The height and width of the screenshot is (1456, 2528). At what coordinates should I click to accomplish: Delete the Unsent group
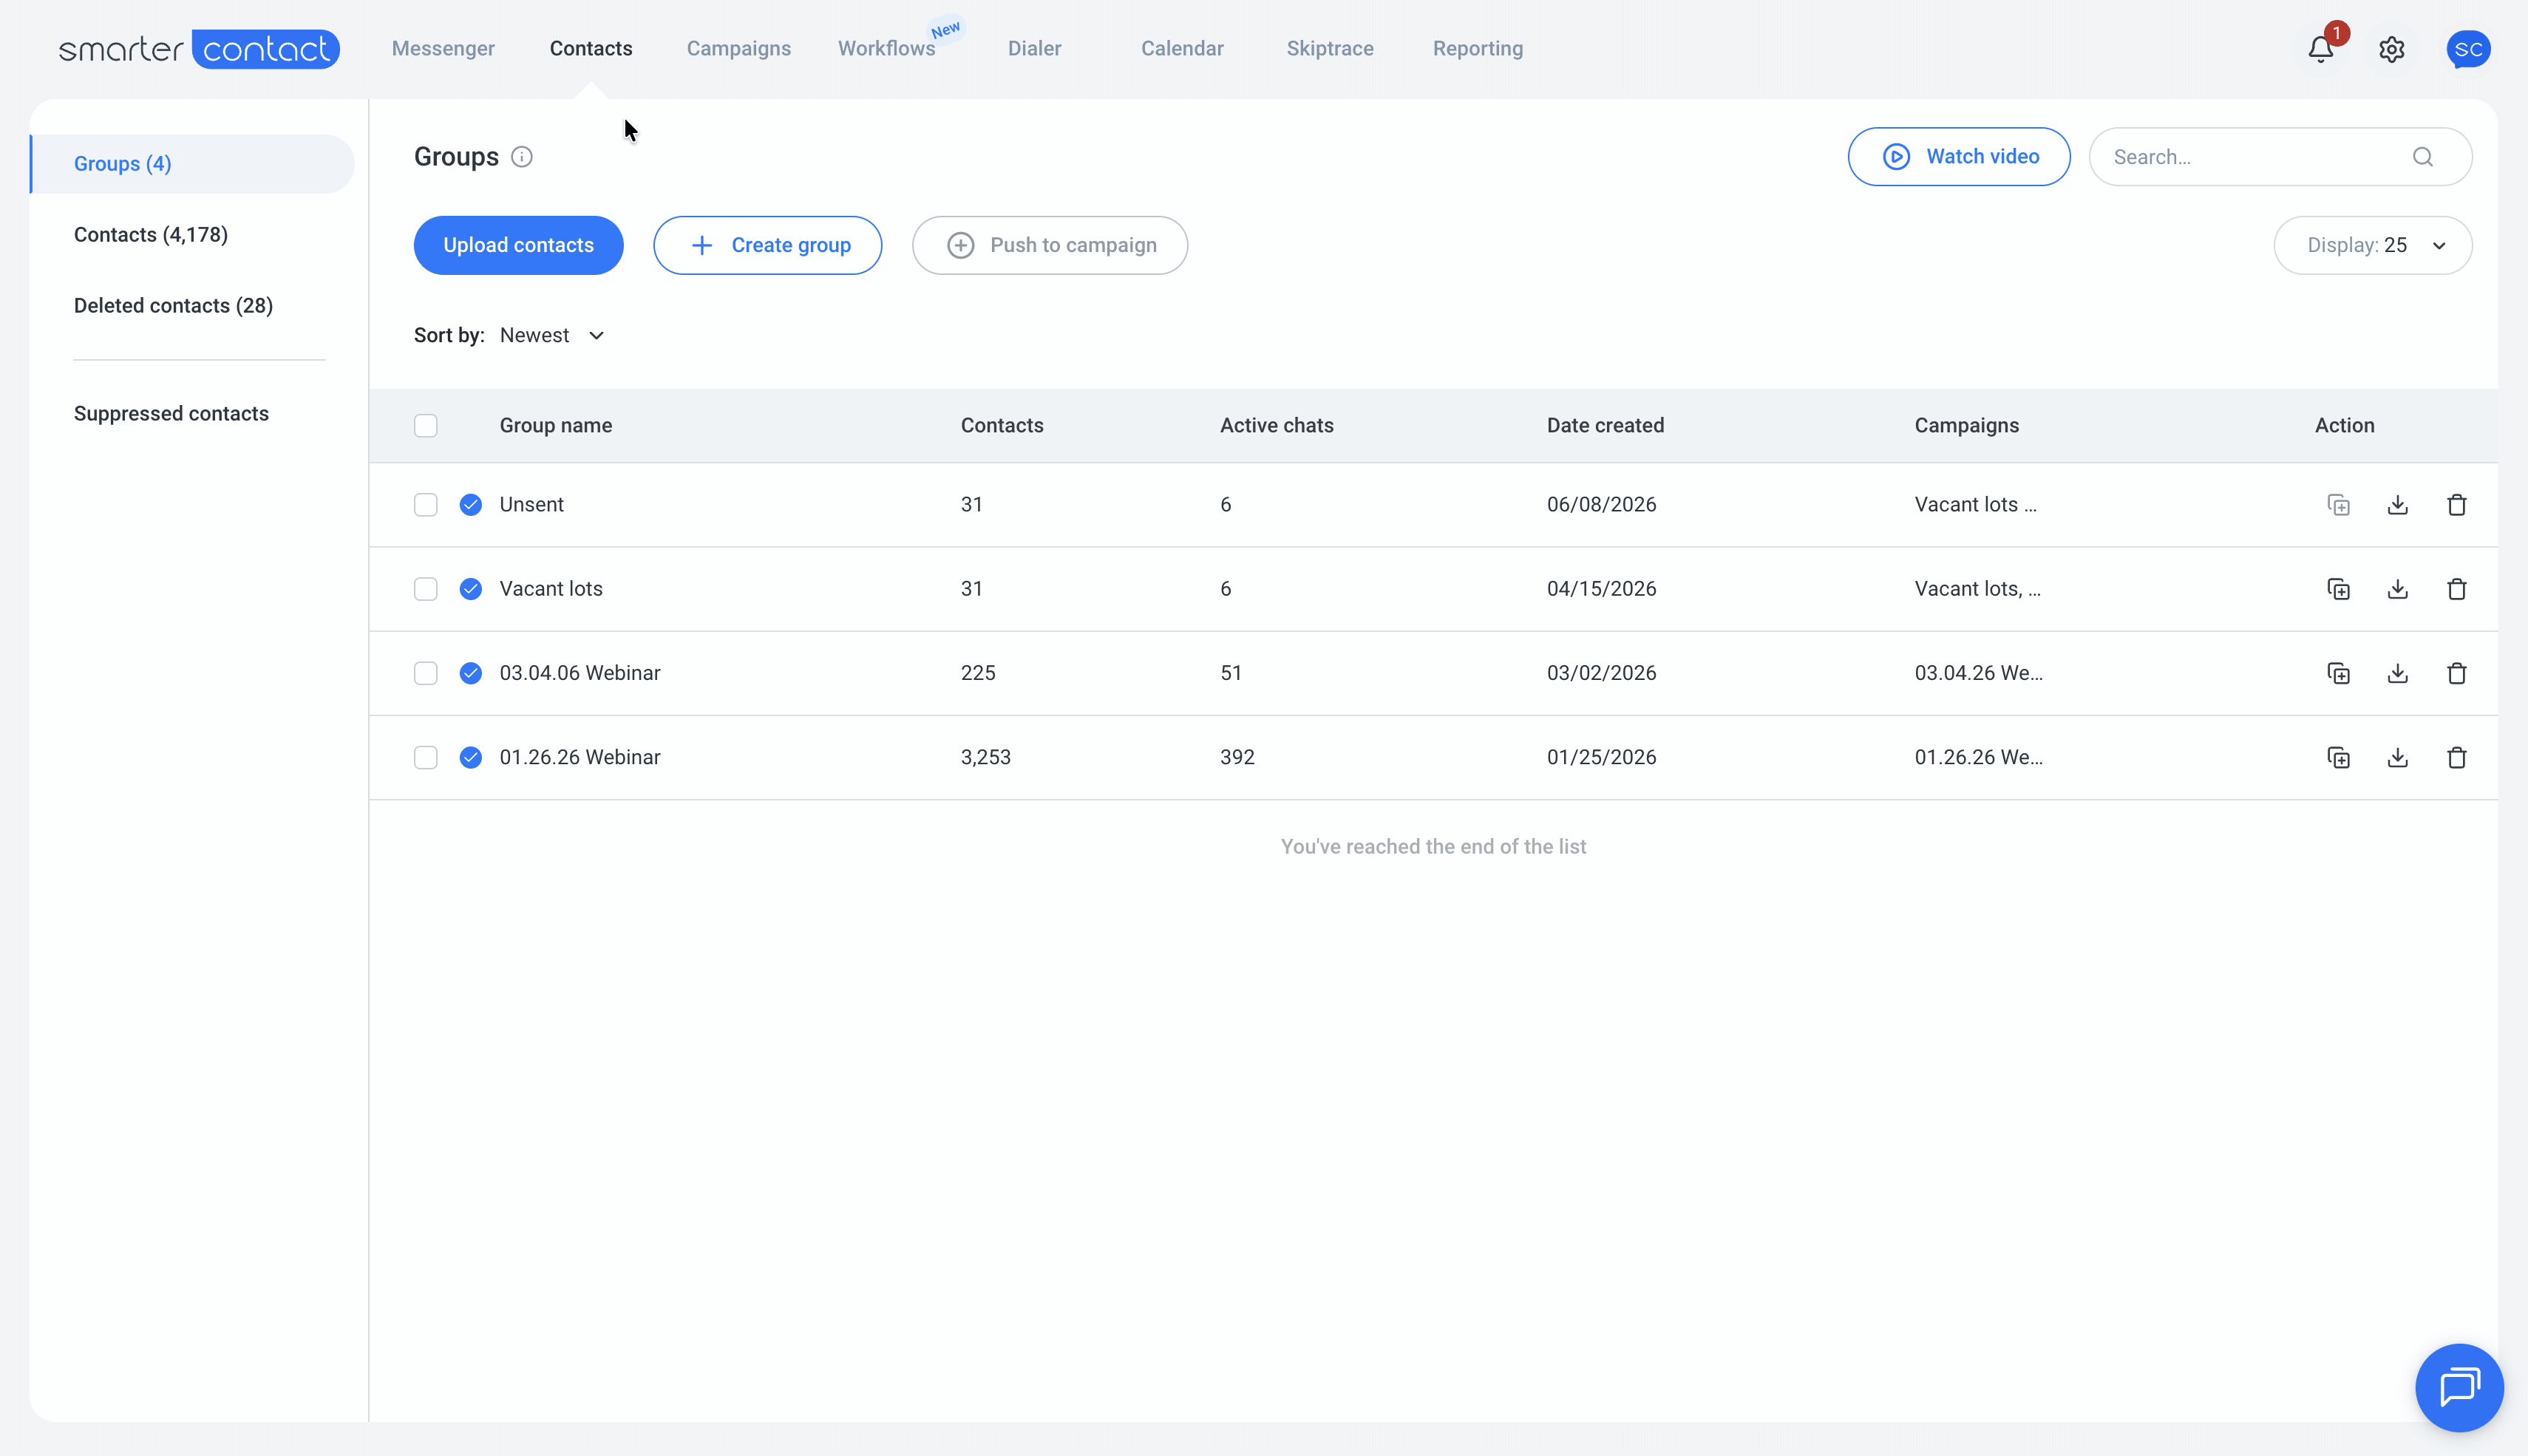point(2456,505)
